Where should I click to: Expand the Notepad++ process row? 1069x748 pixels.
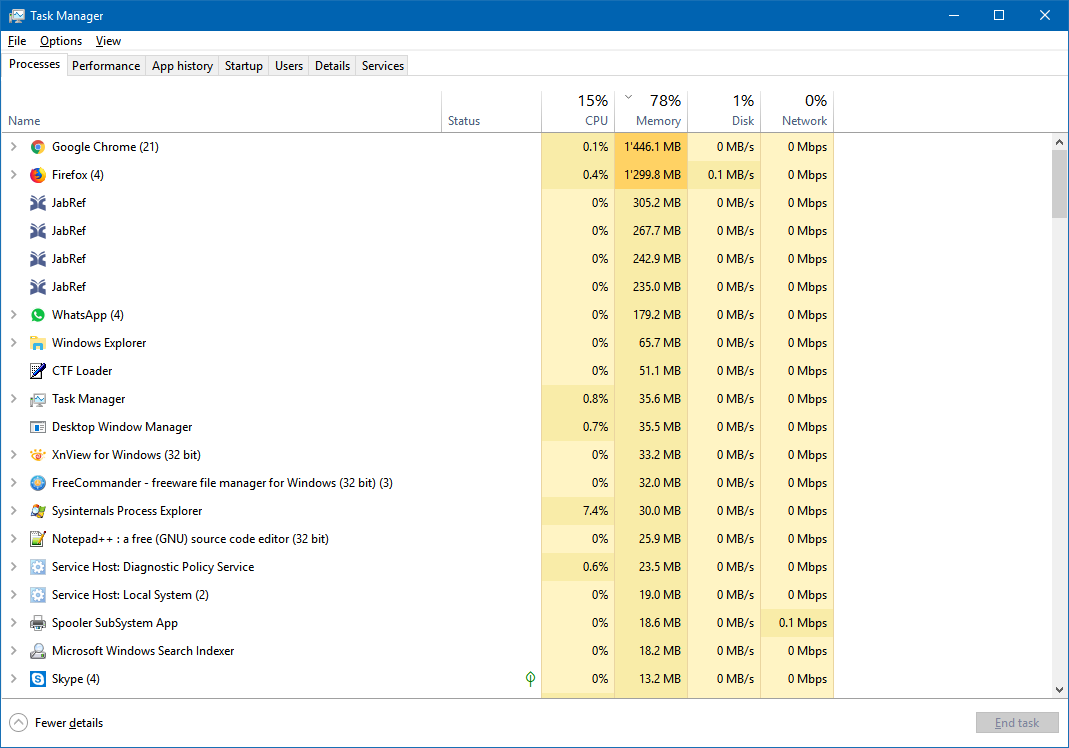pyautogui.click(x=14, y=539)
